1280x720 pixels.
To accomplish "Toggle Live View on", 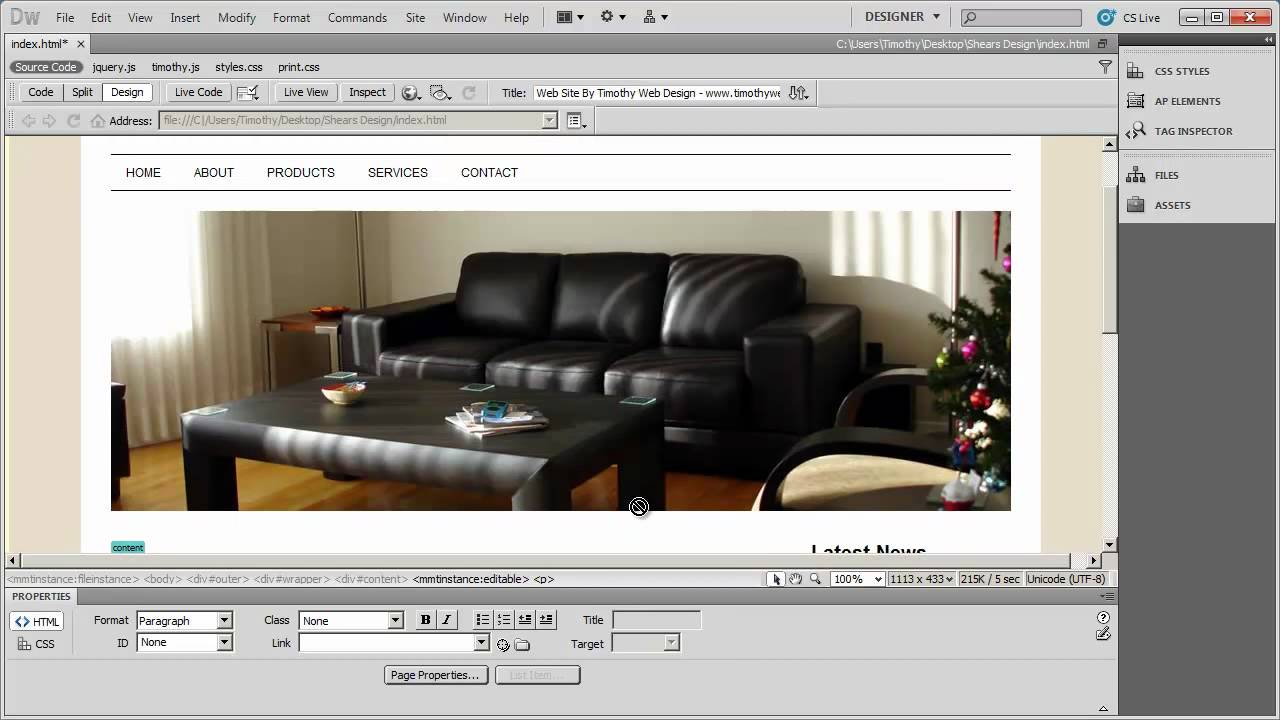I will (305, 92).
